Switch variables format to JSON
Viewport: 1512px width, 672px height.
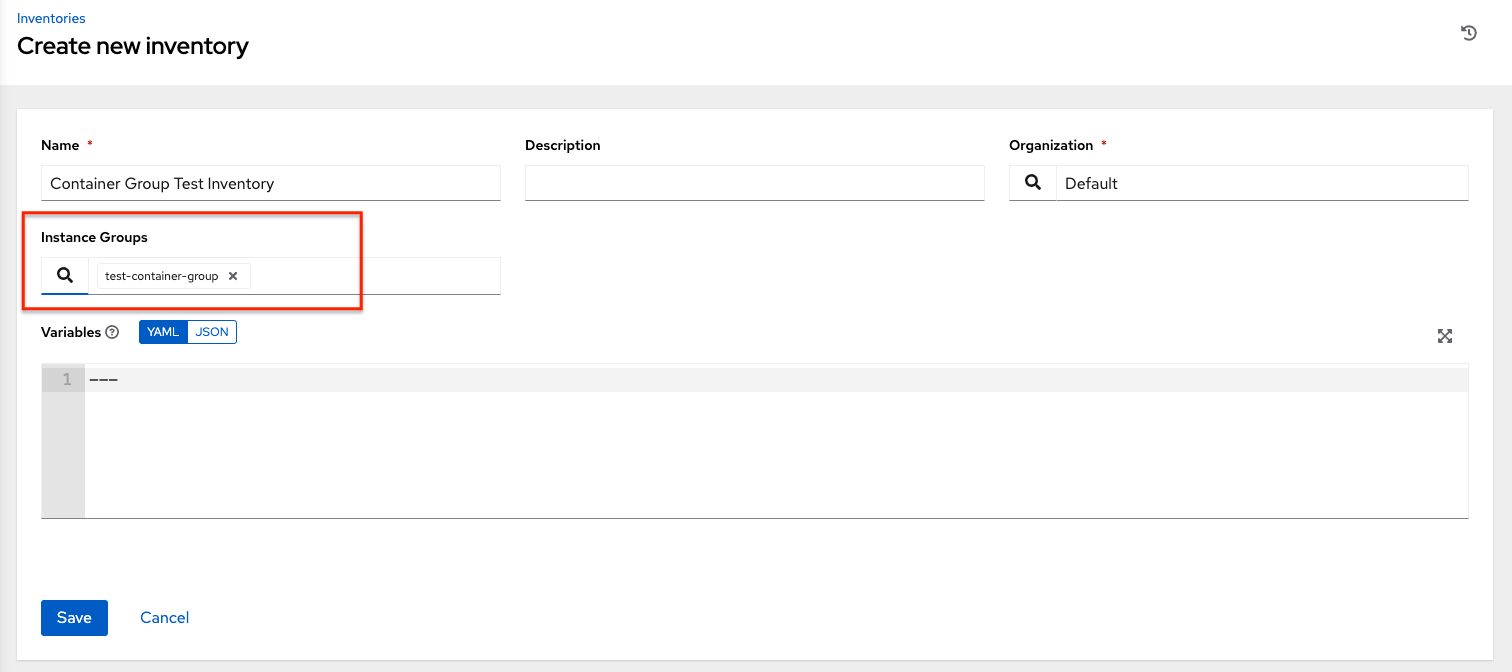212,332
